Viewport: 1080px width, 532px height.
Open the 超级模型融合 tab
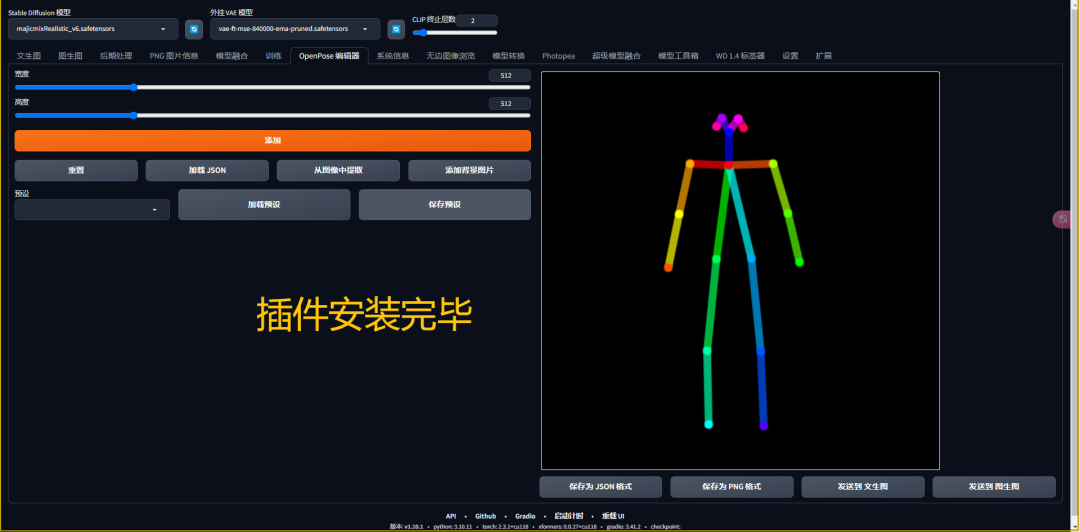(616, 56)
